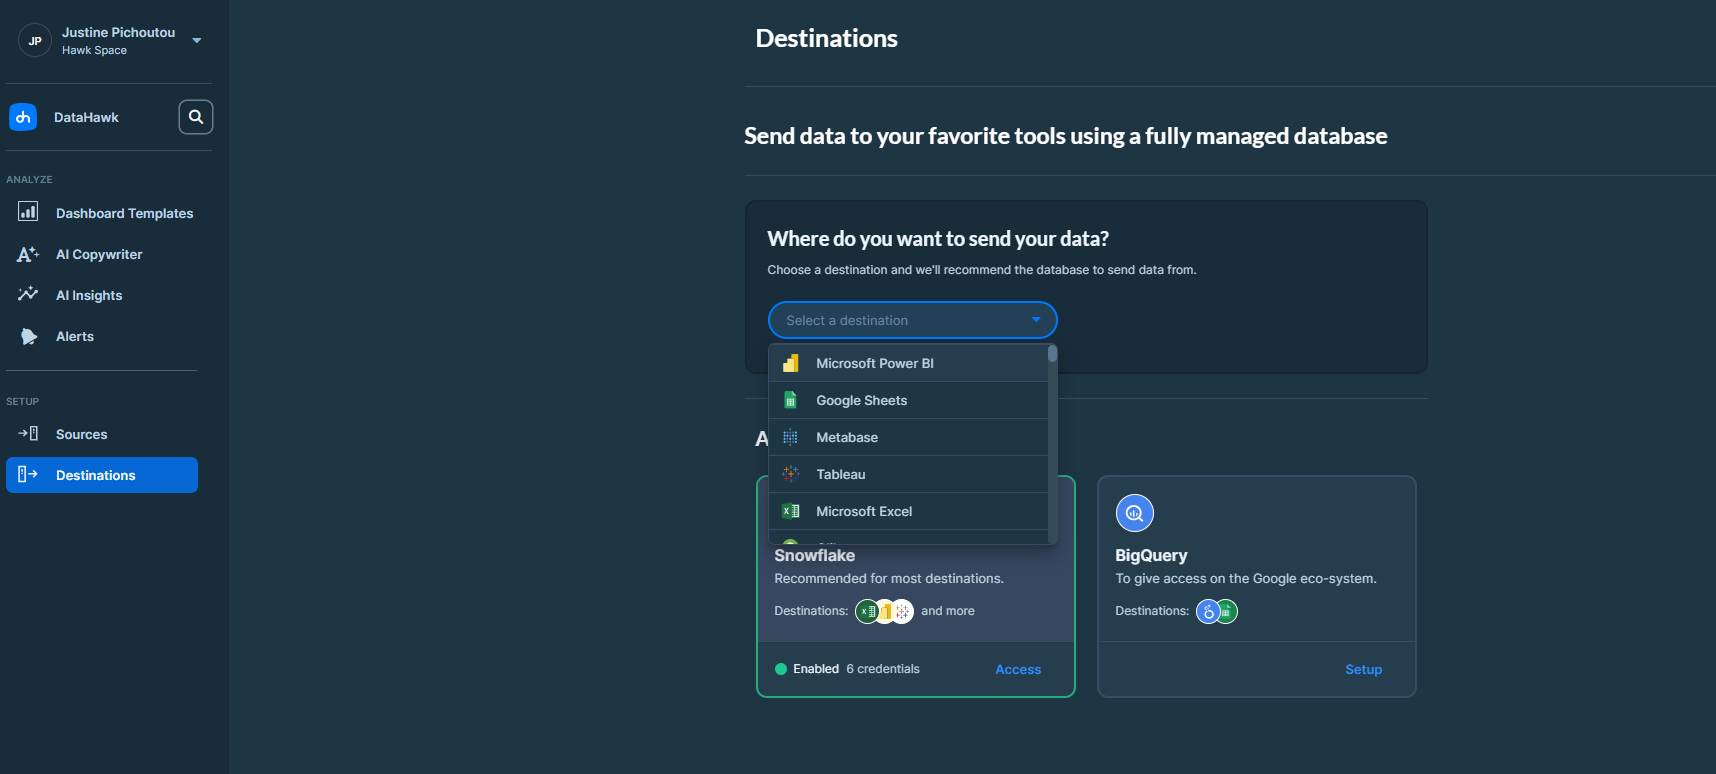This screenshot has height=774, width=1716.
Task: Select Tableau option
Action: [x=908, y=474]
